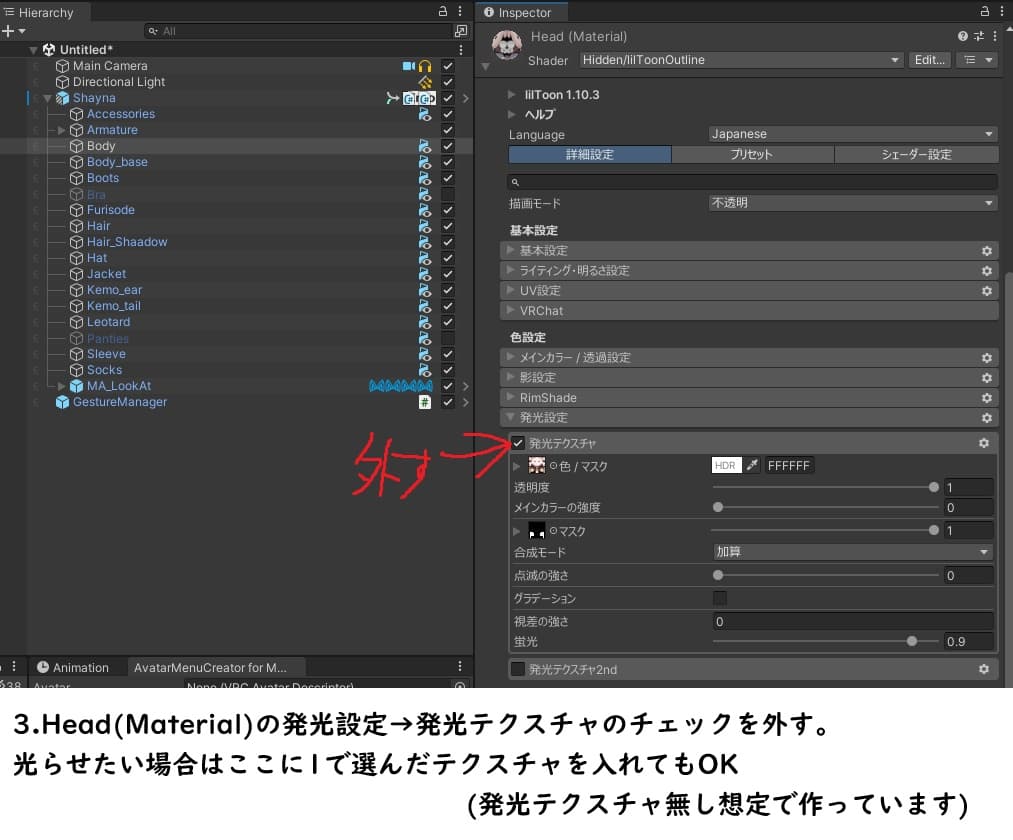Open the Head material preview thumbnail

coord(507,44)
